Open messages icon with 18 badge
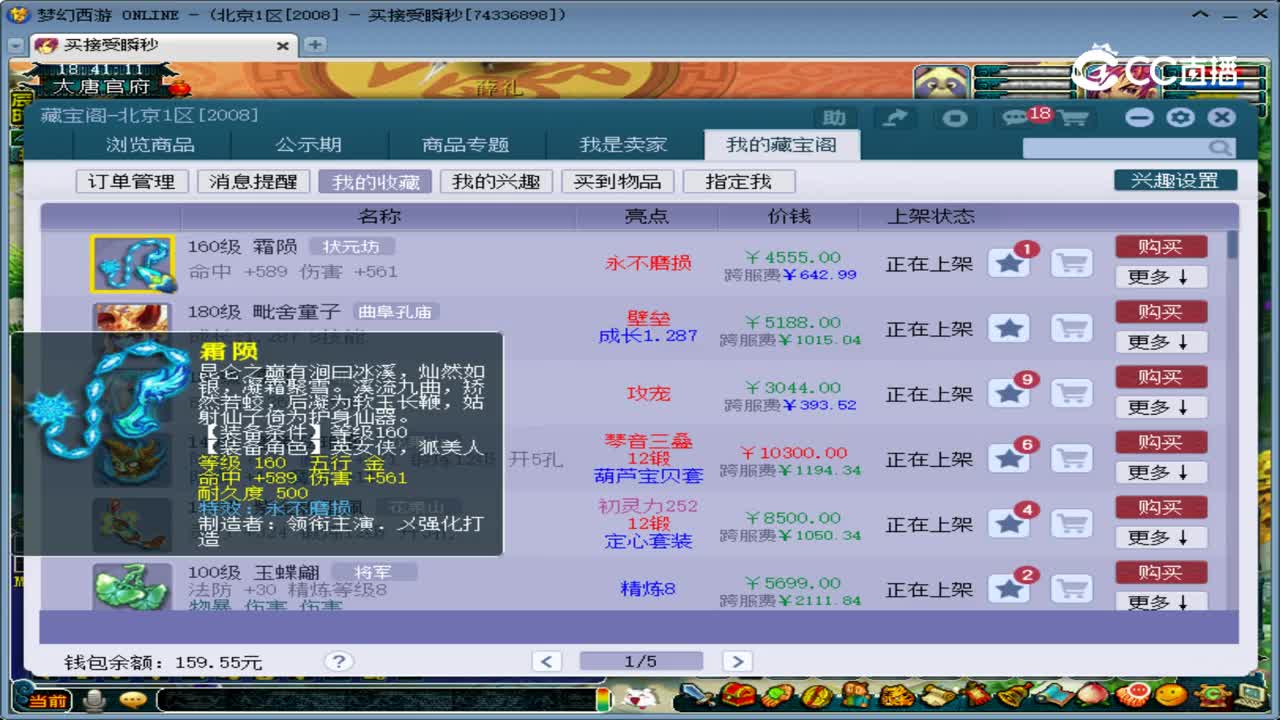1280x720 pixels. (x=1015, y=118)
